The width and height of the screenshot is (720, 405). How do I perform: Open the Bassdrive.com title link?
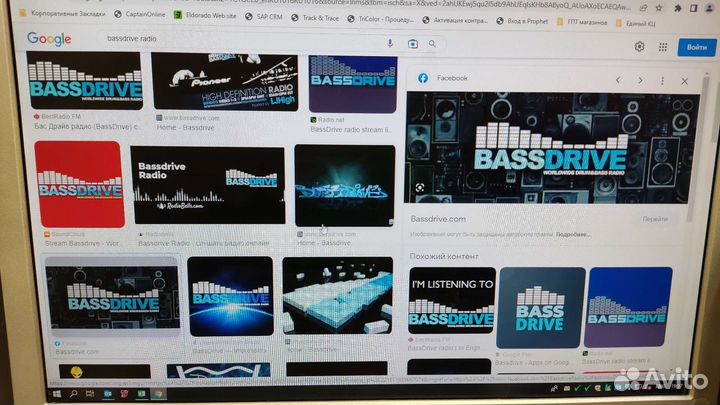click(x=438, y=219)
